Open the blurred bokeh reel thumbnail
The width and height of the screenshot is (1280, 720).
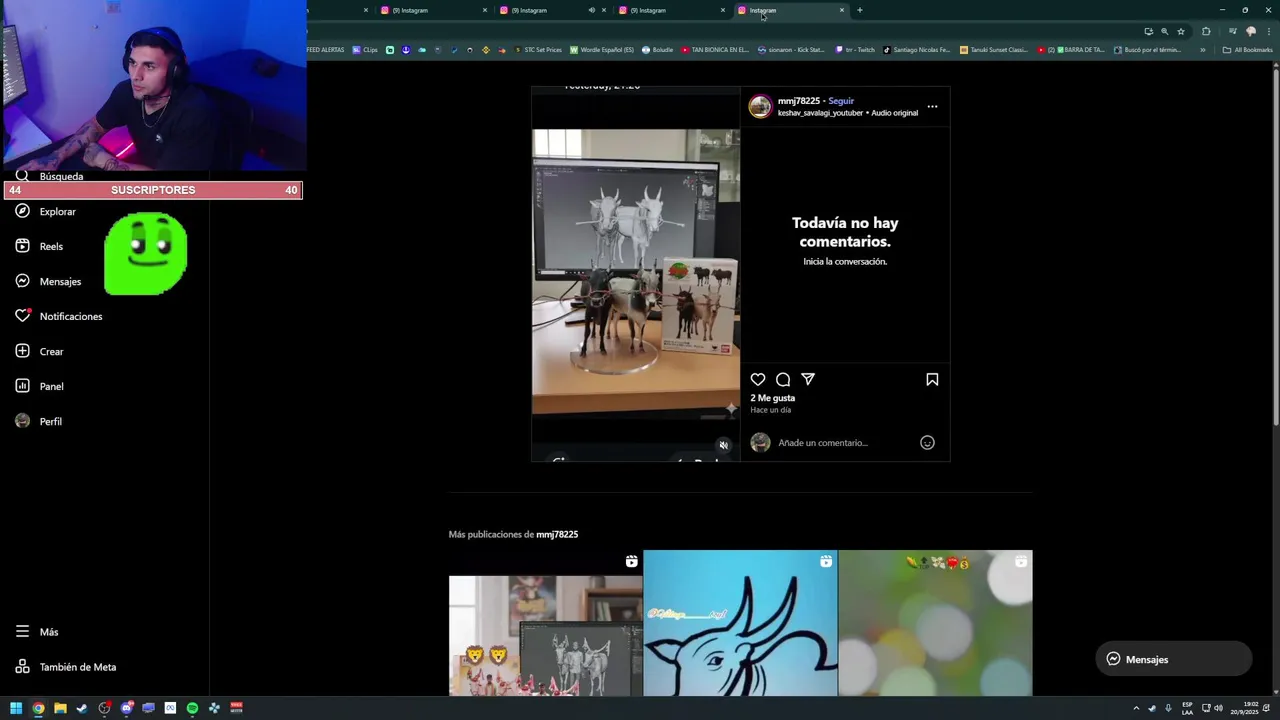[935, 623]
